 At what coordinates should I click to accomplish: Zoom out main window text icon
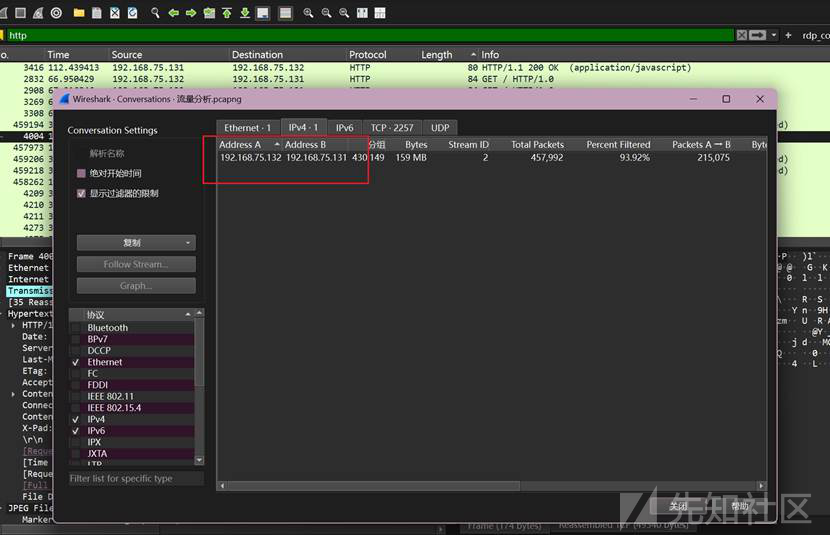tap(326, 13)
